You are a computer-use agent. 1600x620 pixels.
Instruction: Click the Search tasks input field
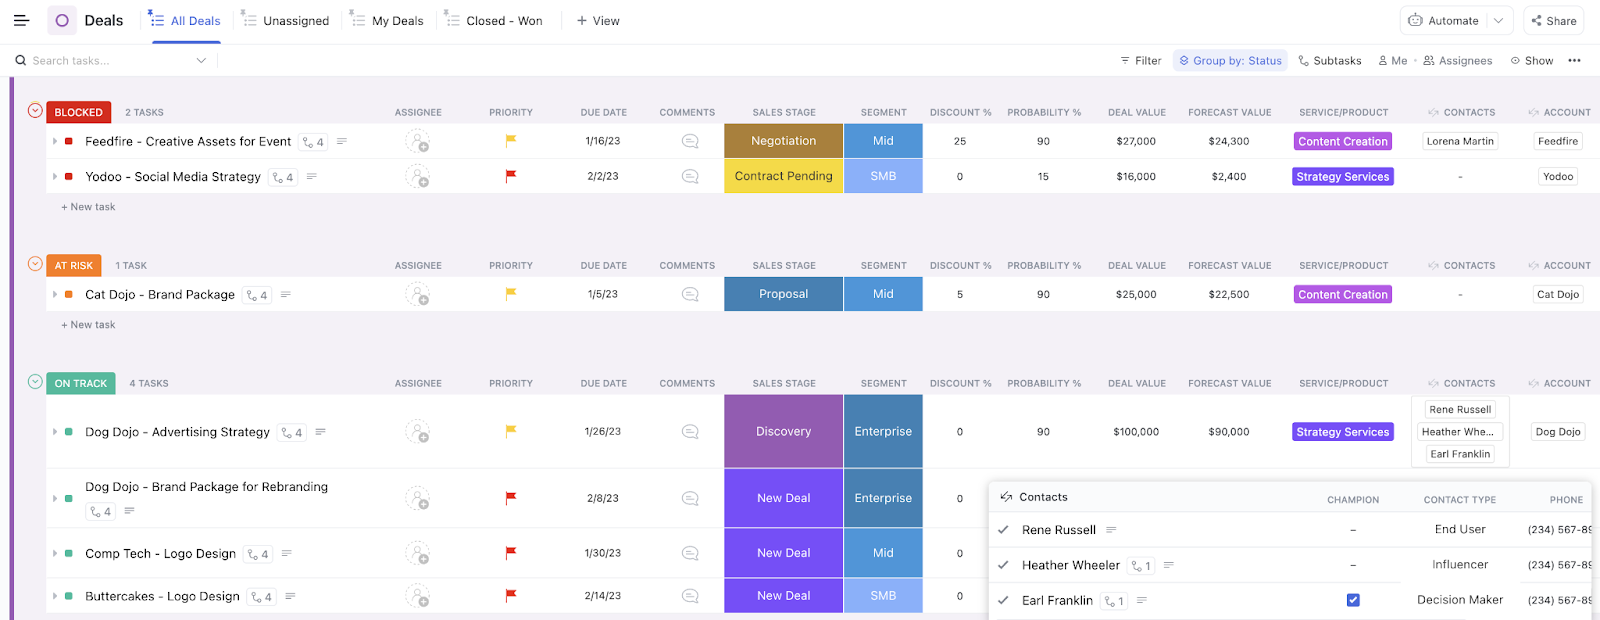pos(110,61)
